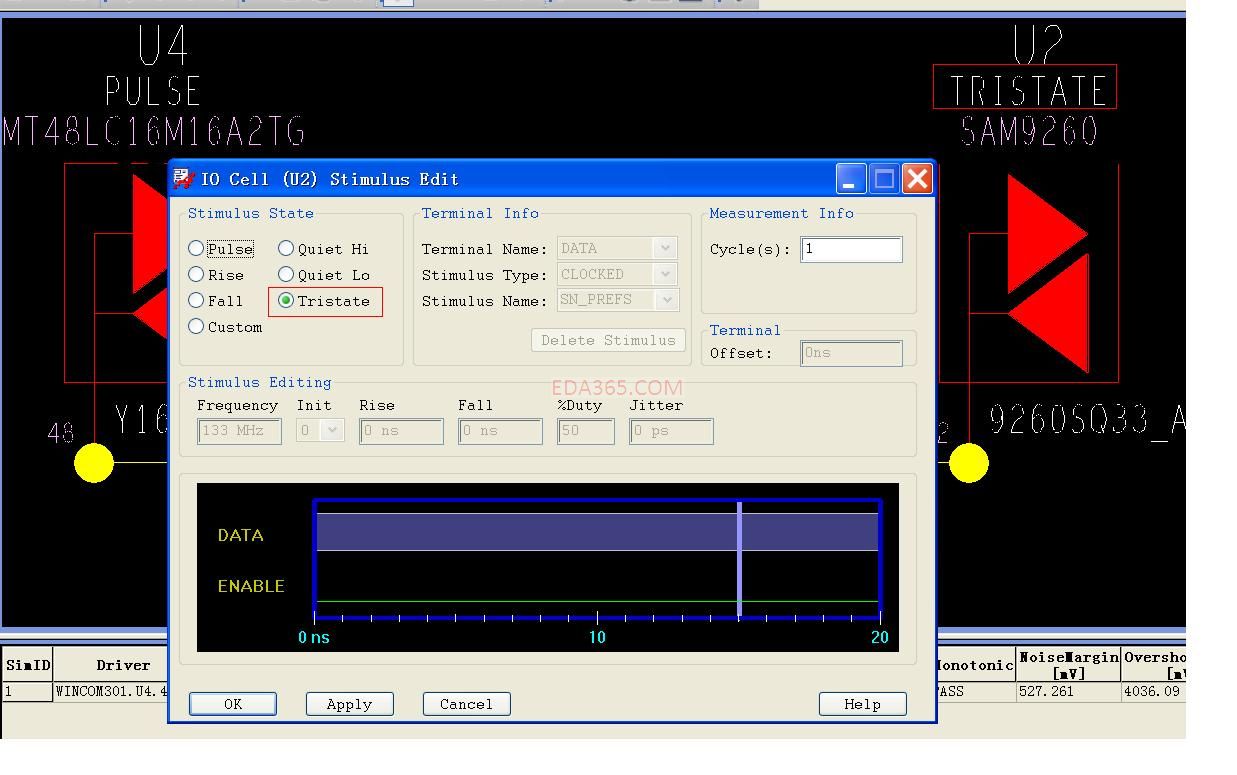Screen dimensions: 1237x775
Task: Choose the Quiet Hi radio option
Action: coord(287,249)
